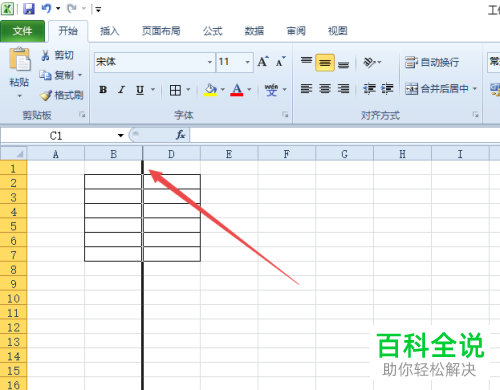The image size is (500, 390).
Task: Decrease cell indent
Action: coord(369,89)
